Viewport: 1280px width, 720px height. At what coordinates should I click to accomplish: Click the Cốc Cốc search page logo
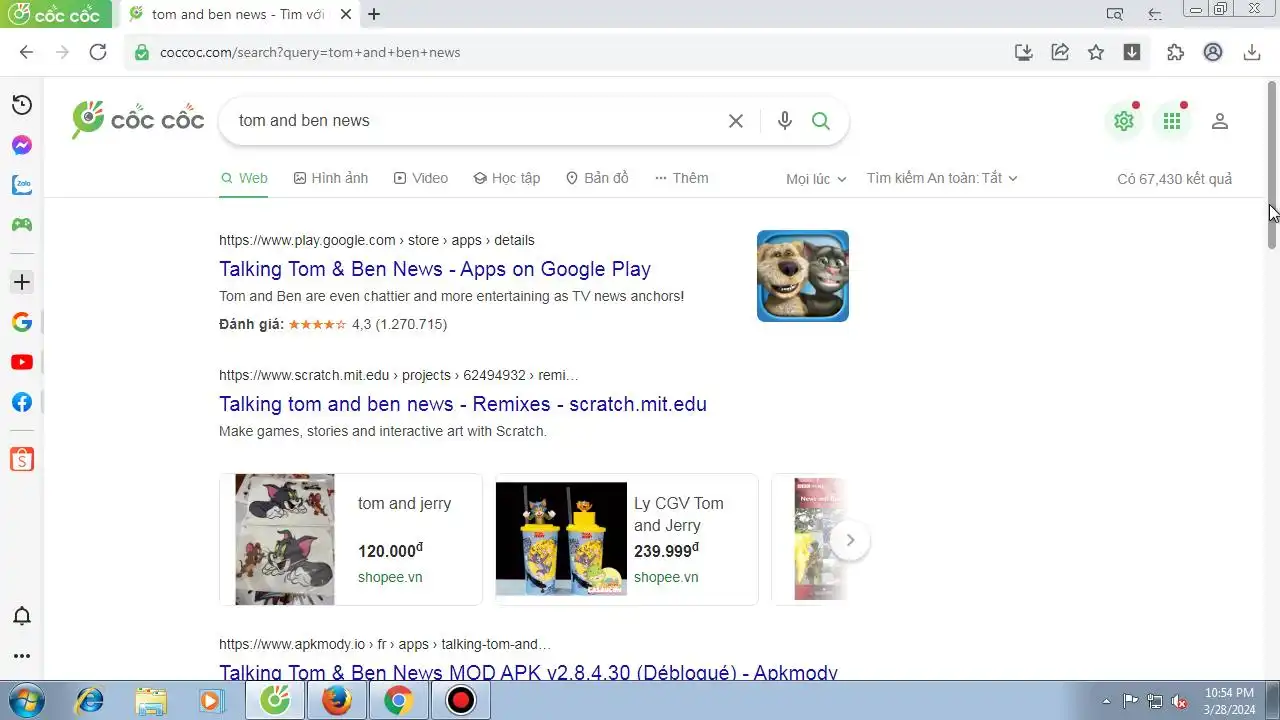tap(138, 120)
